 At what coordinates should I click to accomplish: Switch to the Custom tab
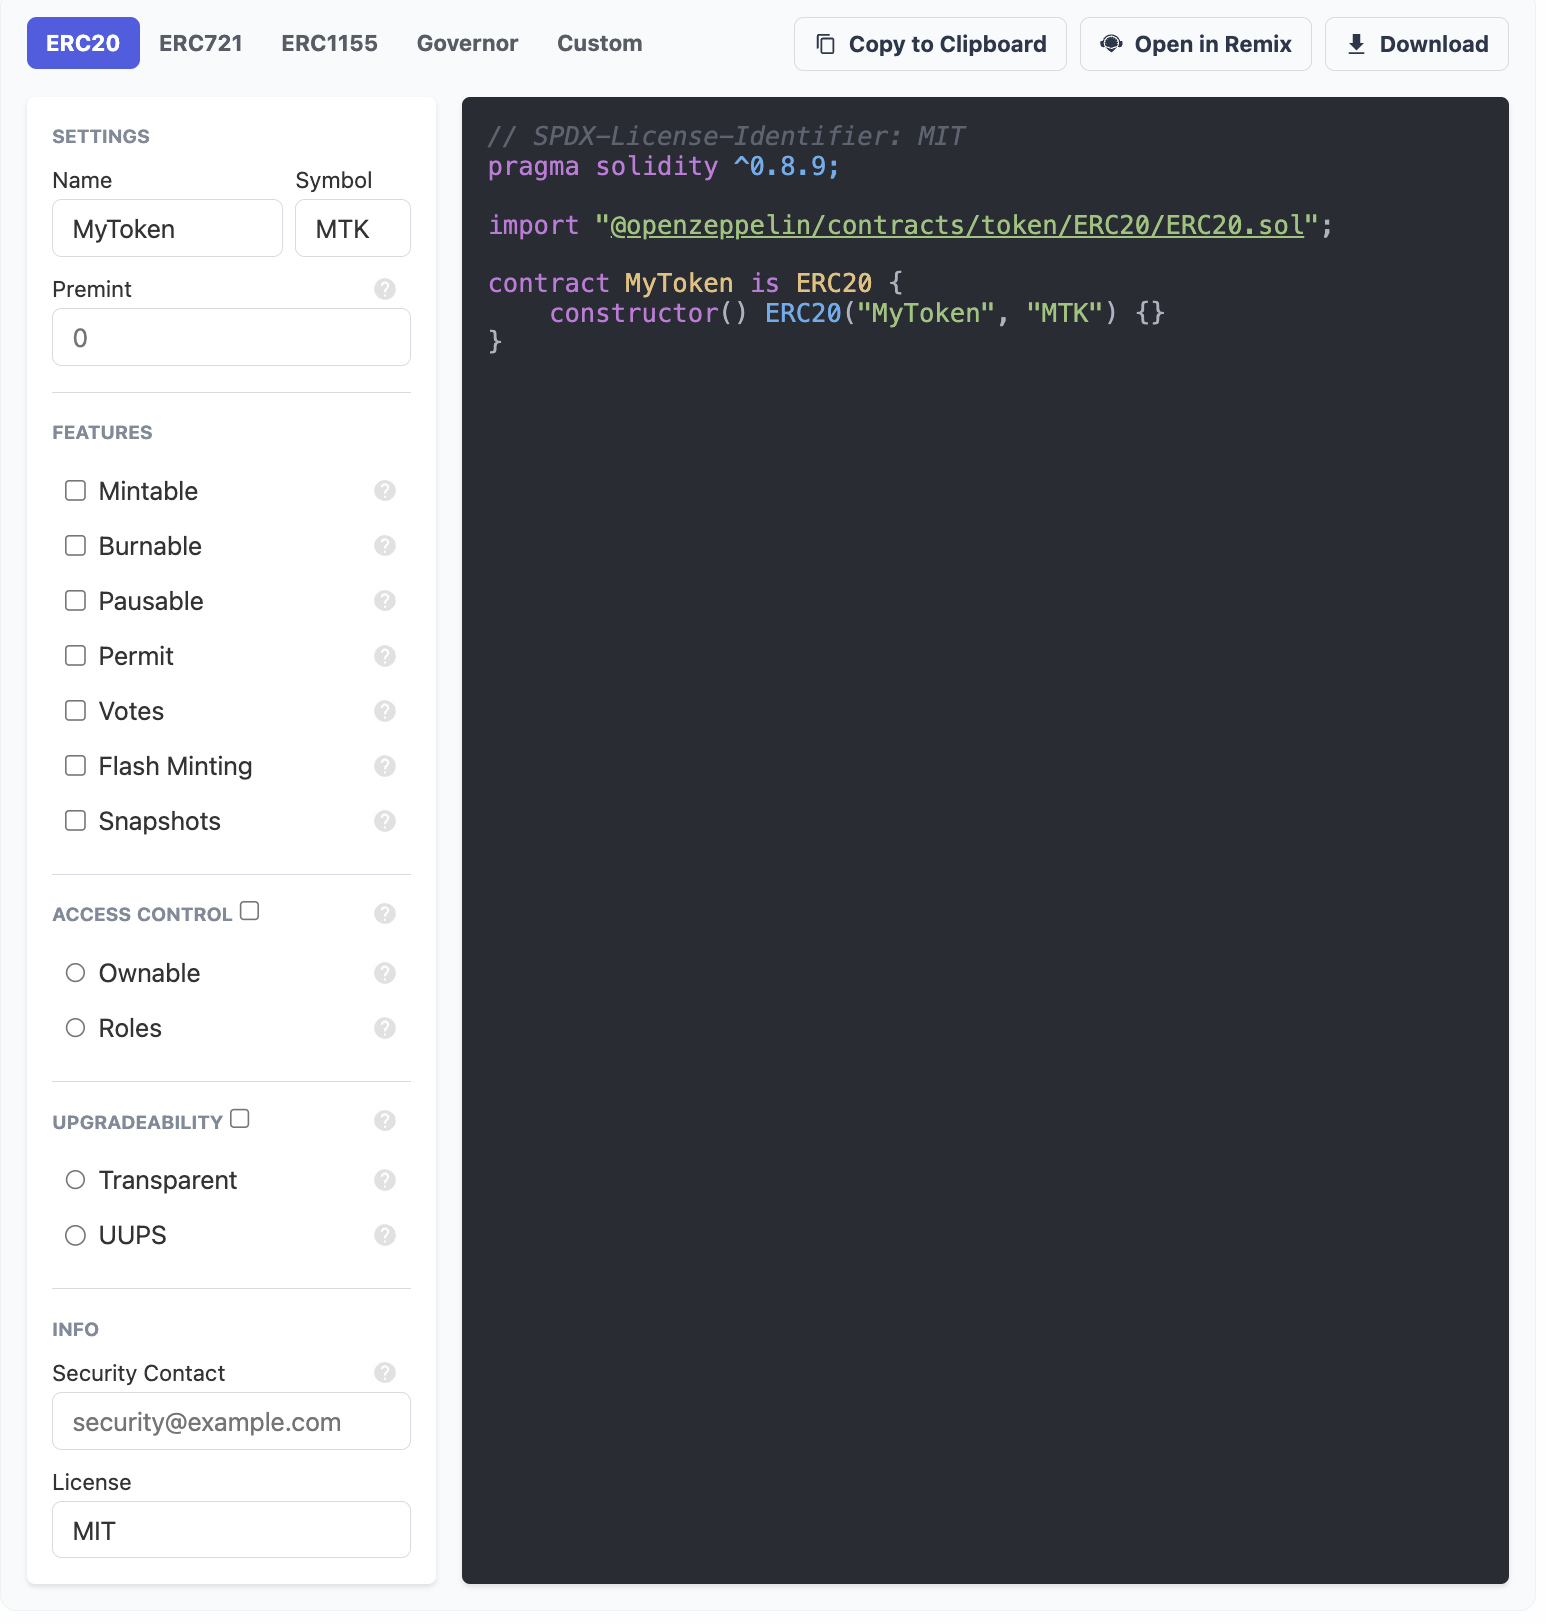tap(600, 43)
